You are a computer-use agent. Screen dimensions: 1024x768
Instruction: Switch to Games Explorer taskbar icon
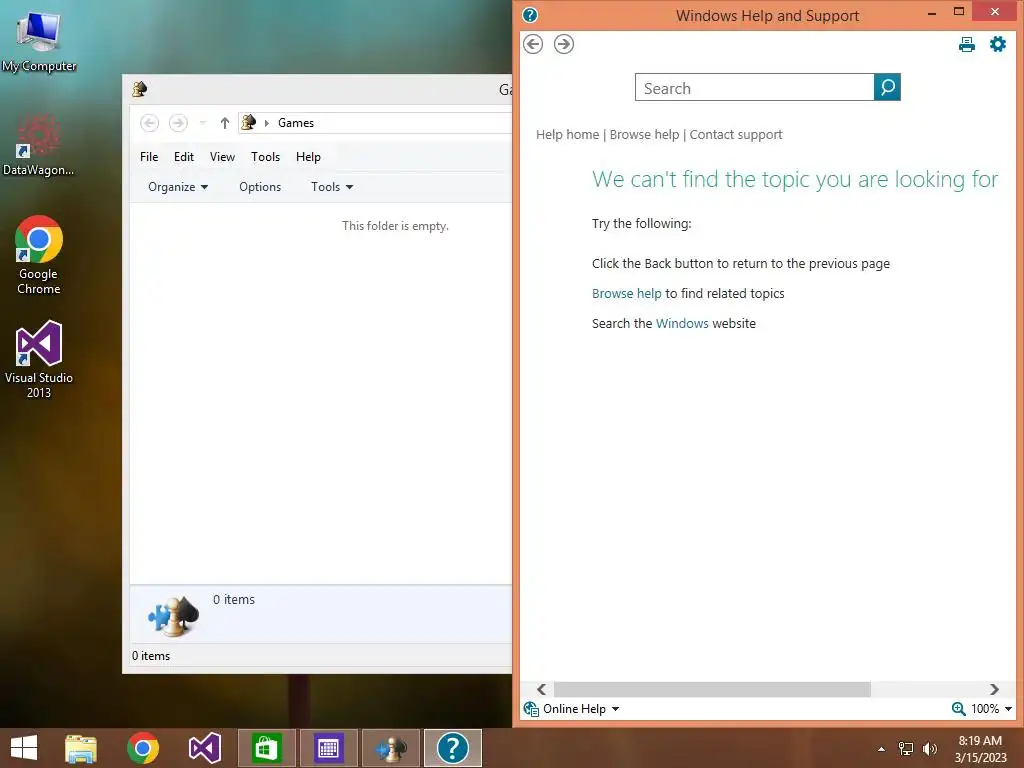(x=391, y=748)
